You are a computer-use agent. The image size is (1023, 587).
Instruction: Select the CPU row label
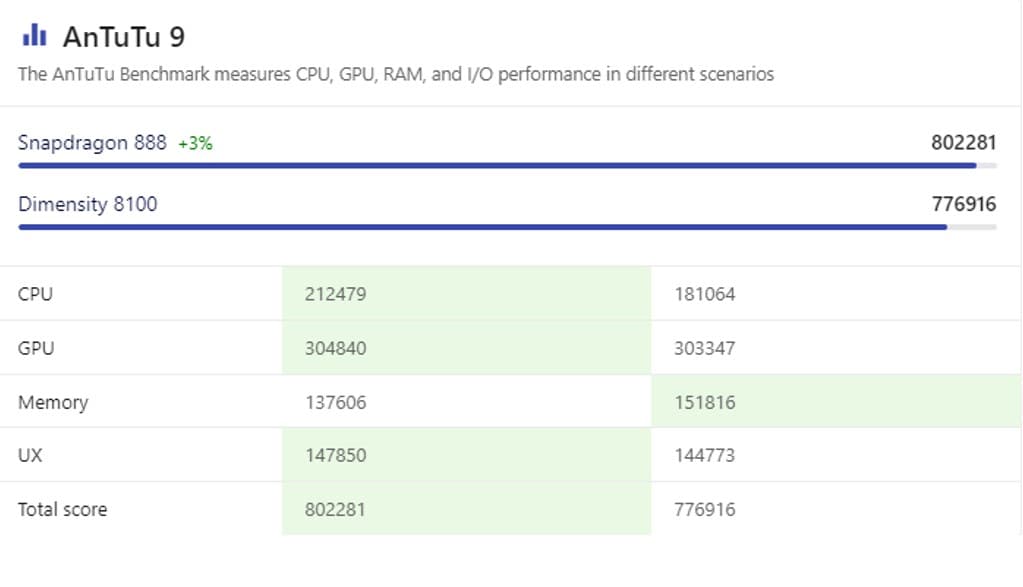35,294
